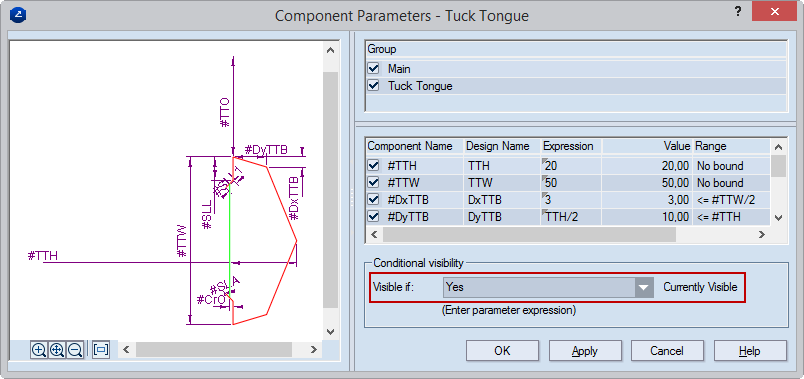Click the application logo in title bar

tap(17, 14)
